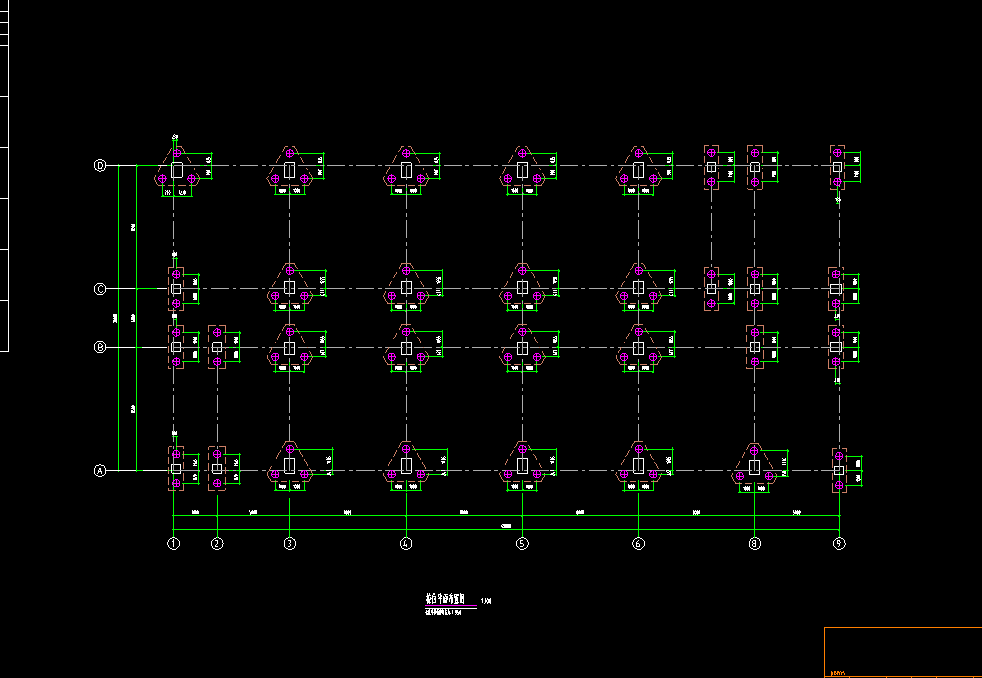The height and width of the screenshot is (678, 982).
Task: Select column grid bubble 6
Action: click(638, 544)
